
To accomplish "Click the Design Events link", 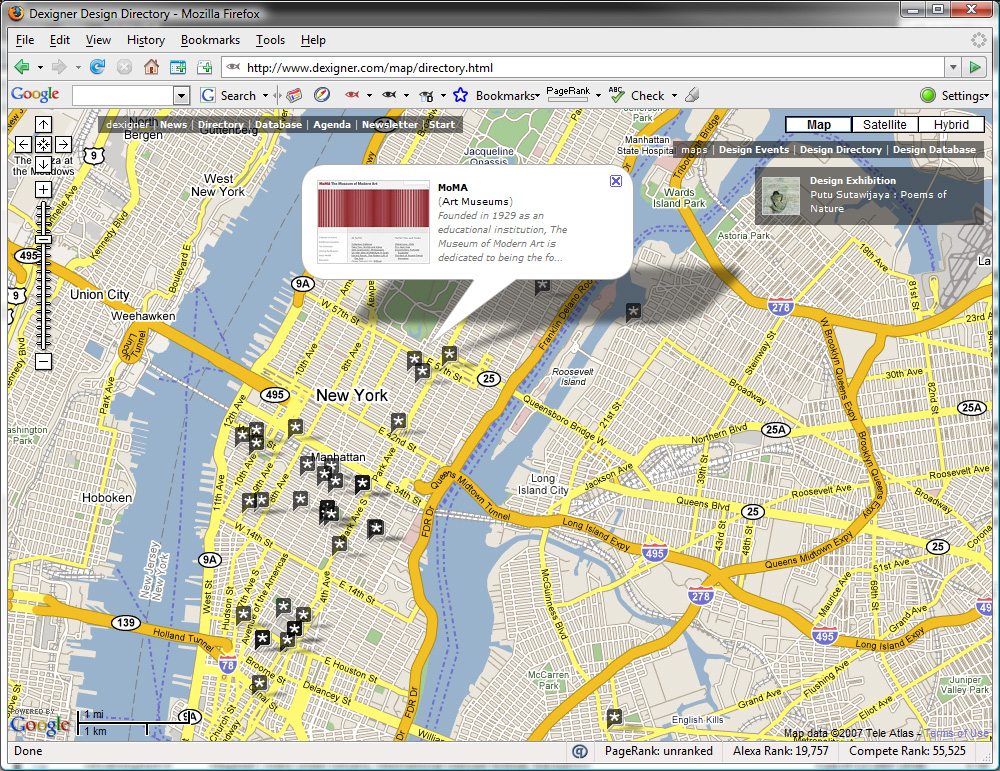I will pyautogui.click(x=754, y=149).
